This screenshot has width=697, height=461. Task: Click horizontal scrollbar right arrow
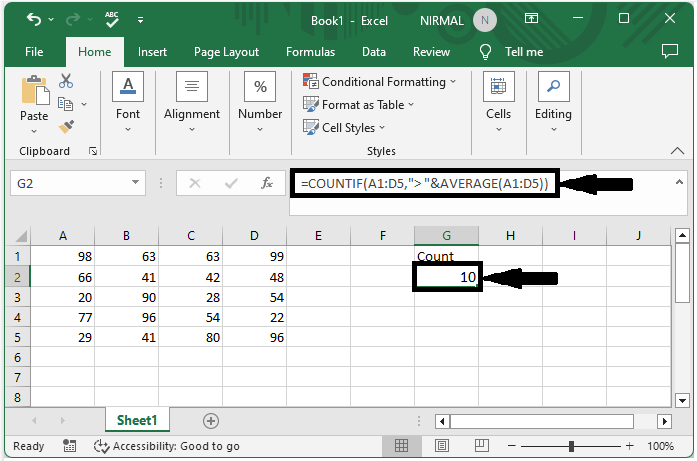click(665, 421)
